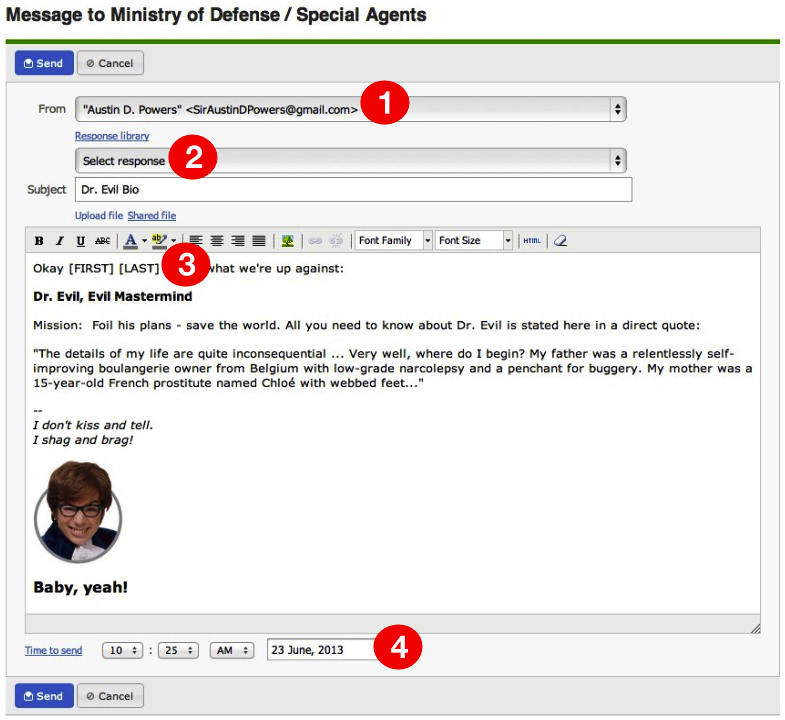
Task: Apply Underline formatting from toolbar
Action: pyautogui.click(x=80, y=241)
